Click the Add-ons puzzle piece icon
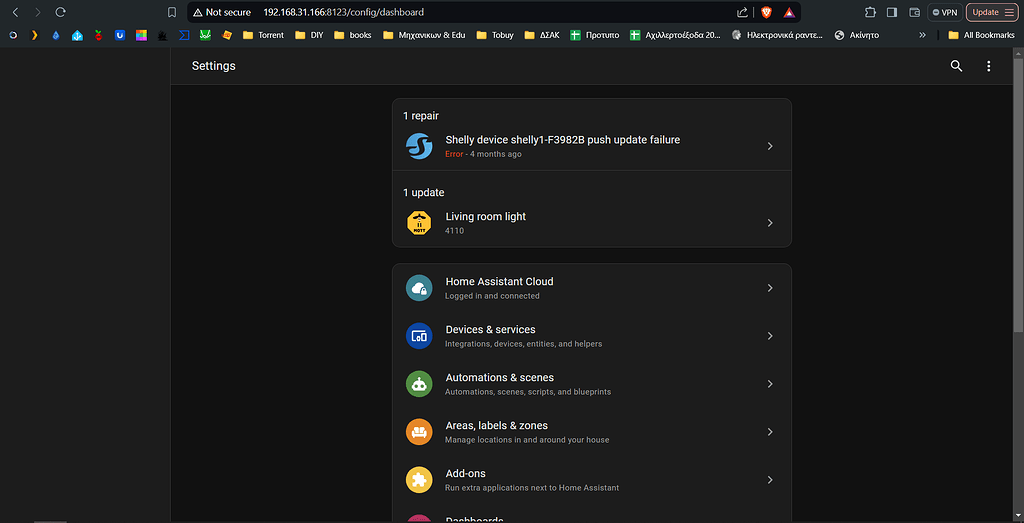Screen dimensions: 1024x523 coord(419,480)
